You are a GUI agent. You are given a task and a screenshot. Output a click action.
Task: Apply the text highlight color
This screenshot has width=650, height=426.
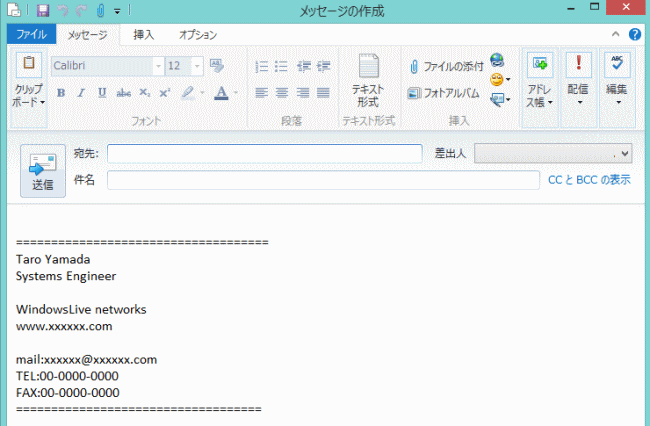point(188,92)
